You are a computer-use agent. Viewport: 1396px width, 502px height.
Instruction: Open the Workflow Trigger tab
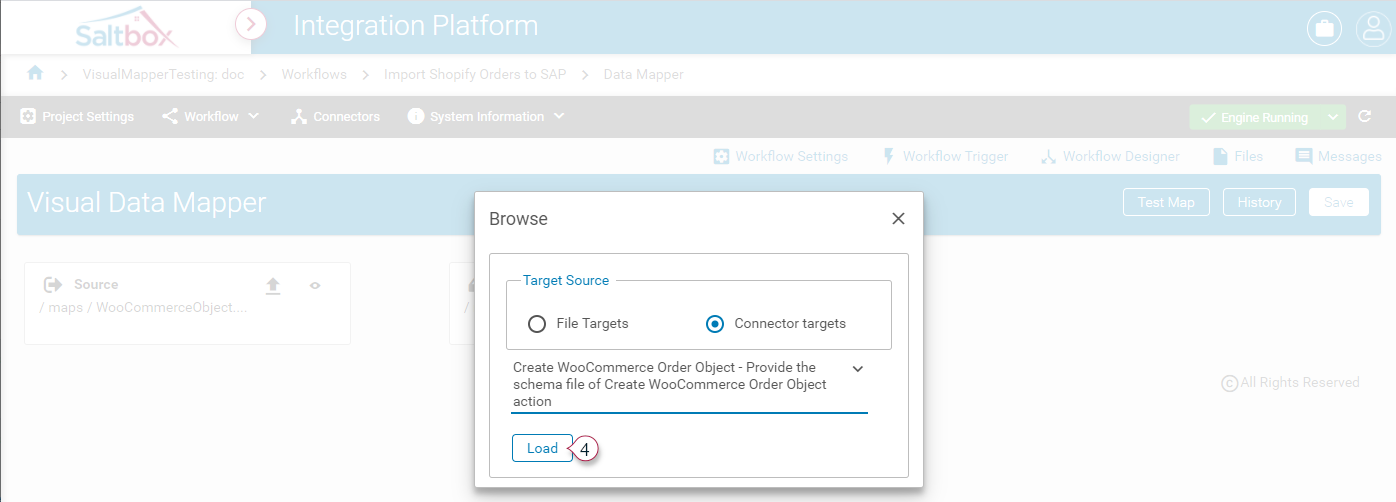(945, 156)
